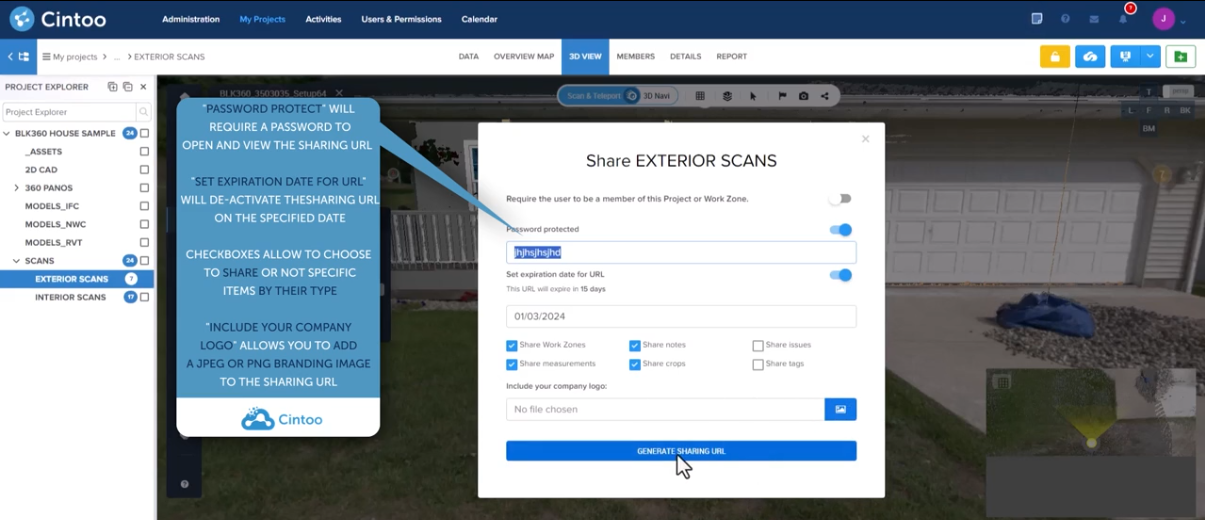Select INTERIOR SCANS in project tree
1205x520 pixels.
click(70, 297)
